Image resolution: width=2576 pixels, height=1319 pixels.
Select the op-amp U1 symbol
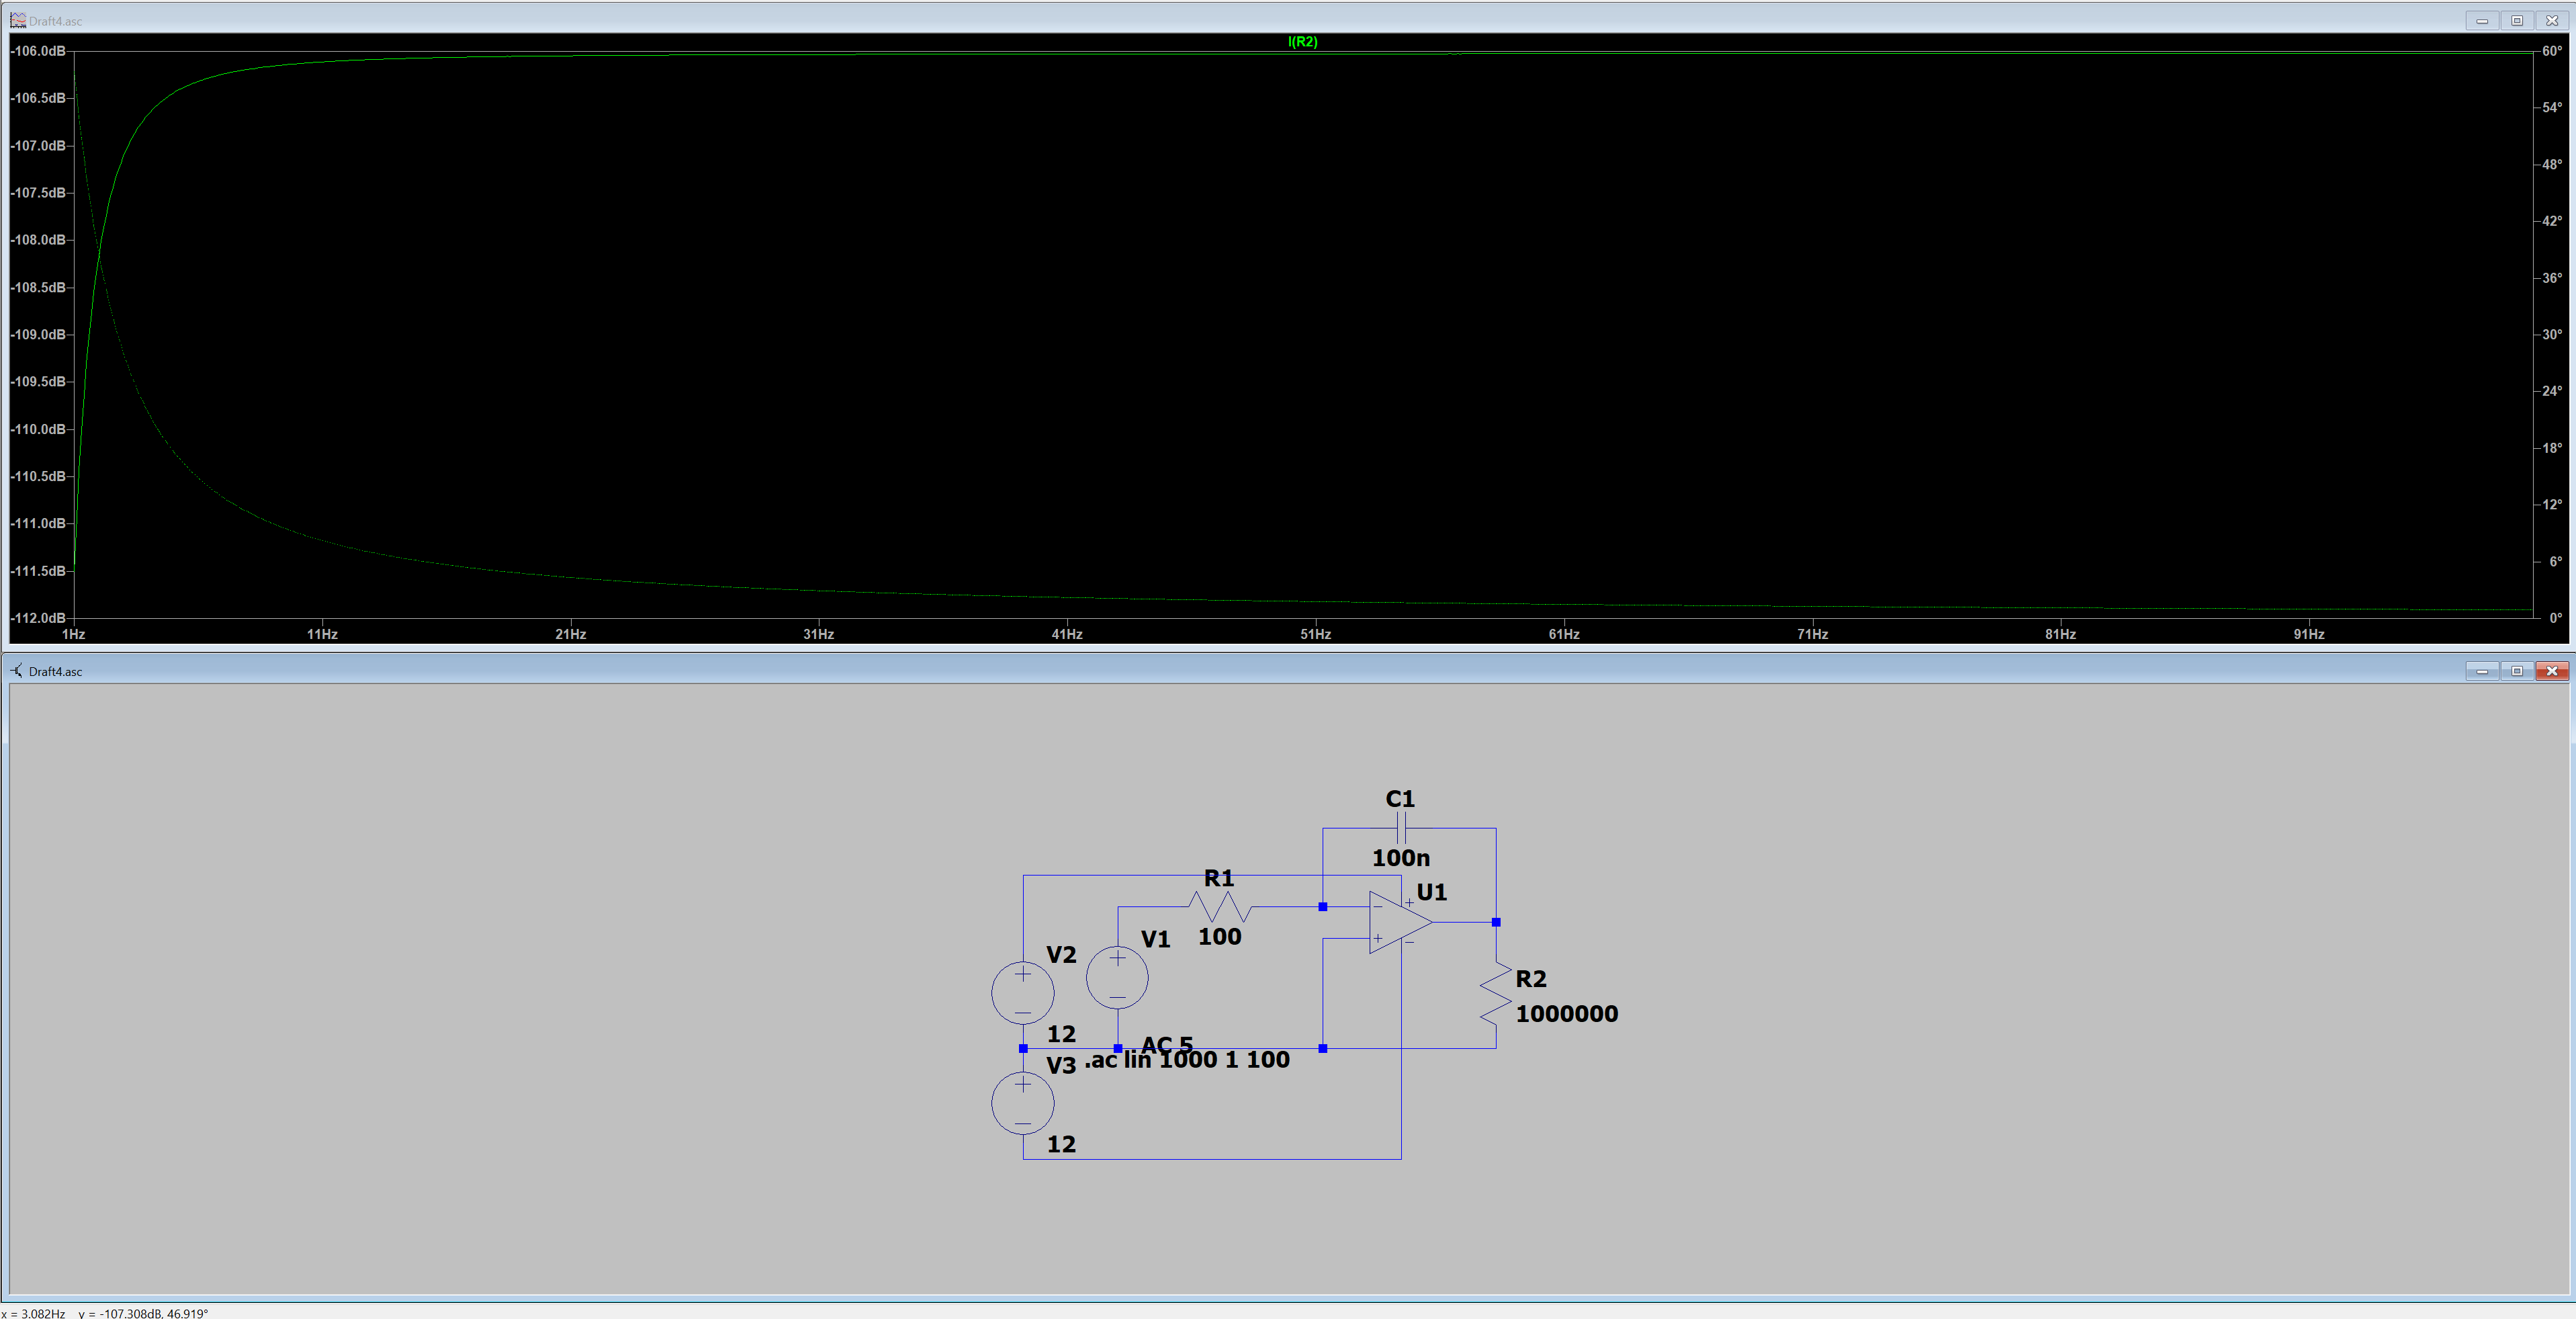click(x=1400, y=922)
